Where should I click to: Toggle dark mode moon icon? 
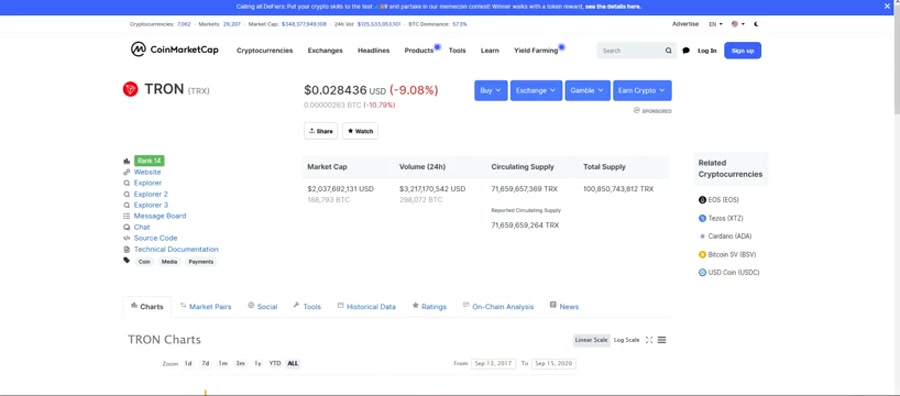click(x=757, y=24)
